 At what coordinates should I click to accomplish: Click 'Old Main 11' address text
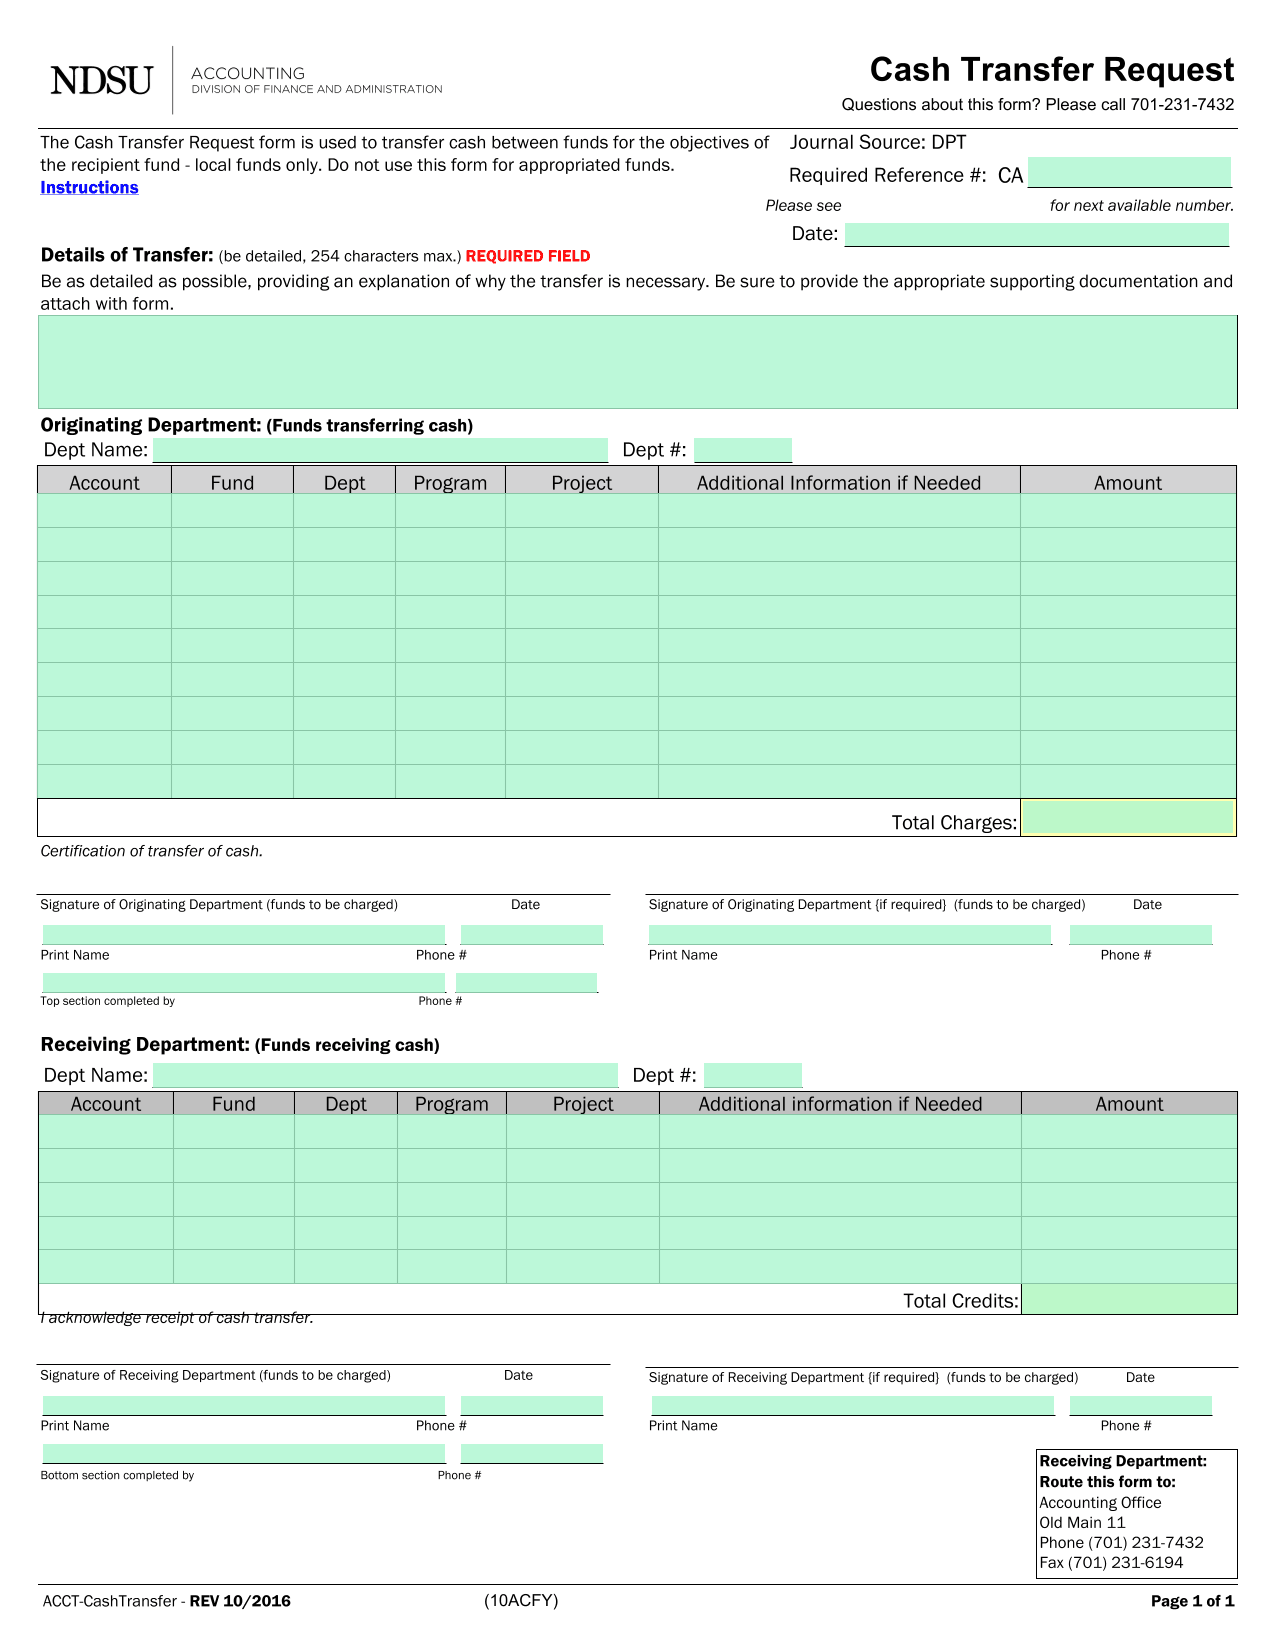(x=1082, y=1522)
